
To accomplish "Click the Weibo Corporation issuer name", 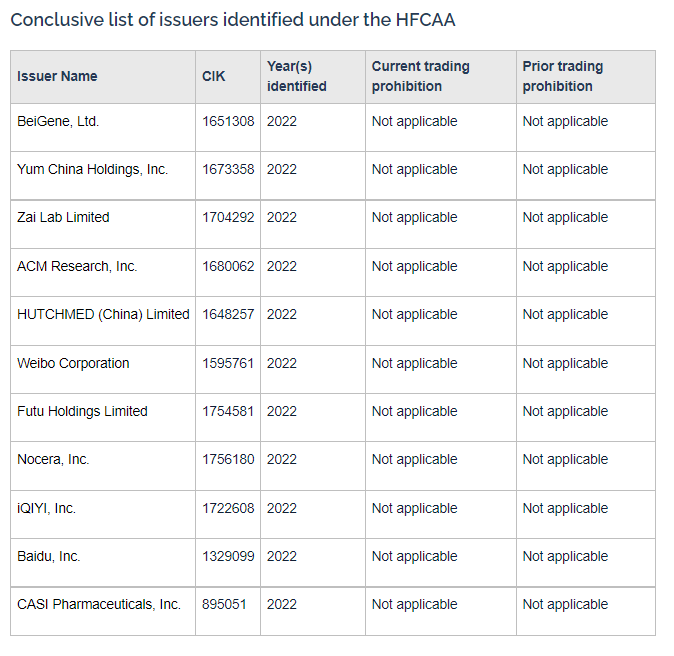I will (x=73, y=363).
